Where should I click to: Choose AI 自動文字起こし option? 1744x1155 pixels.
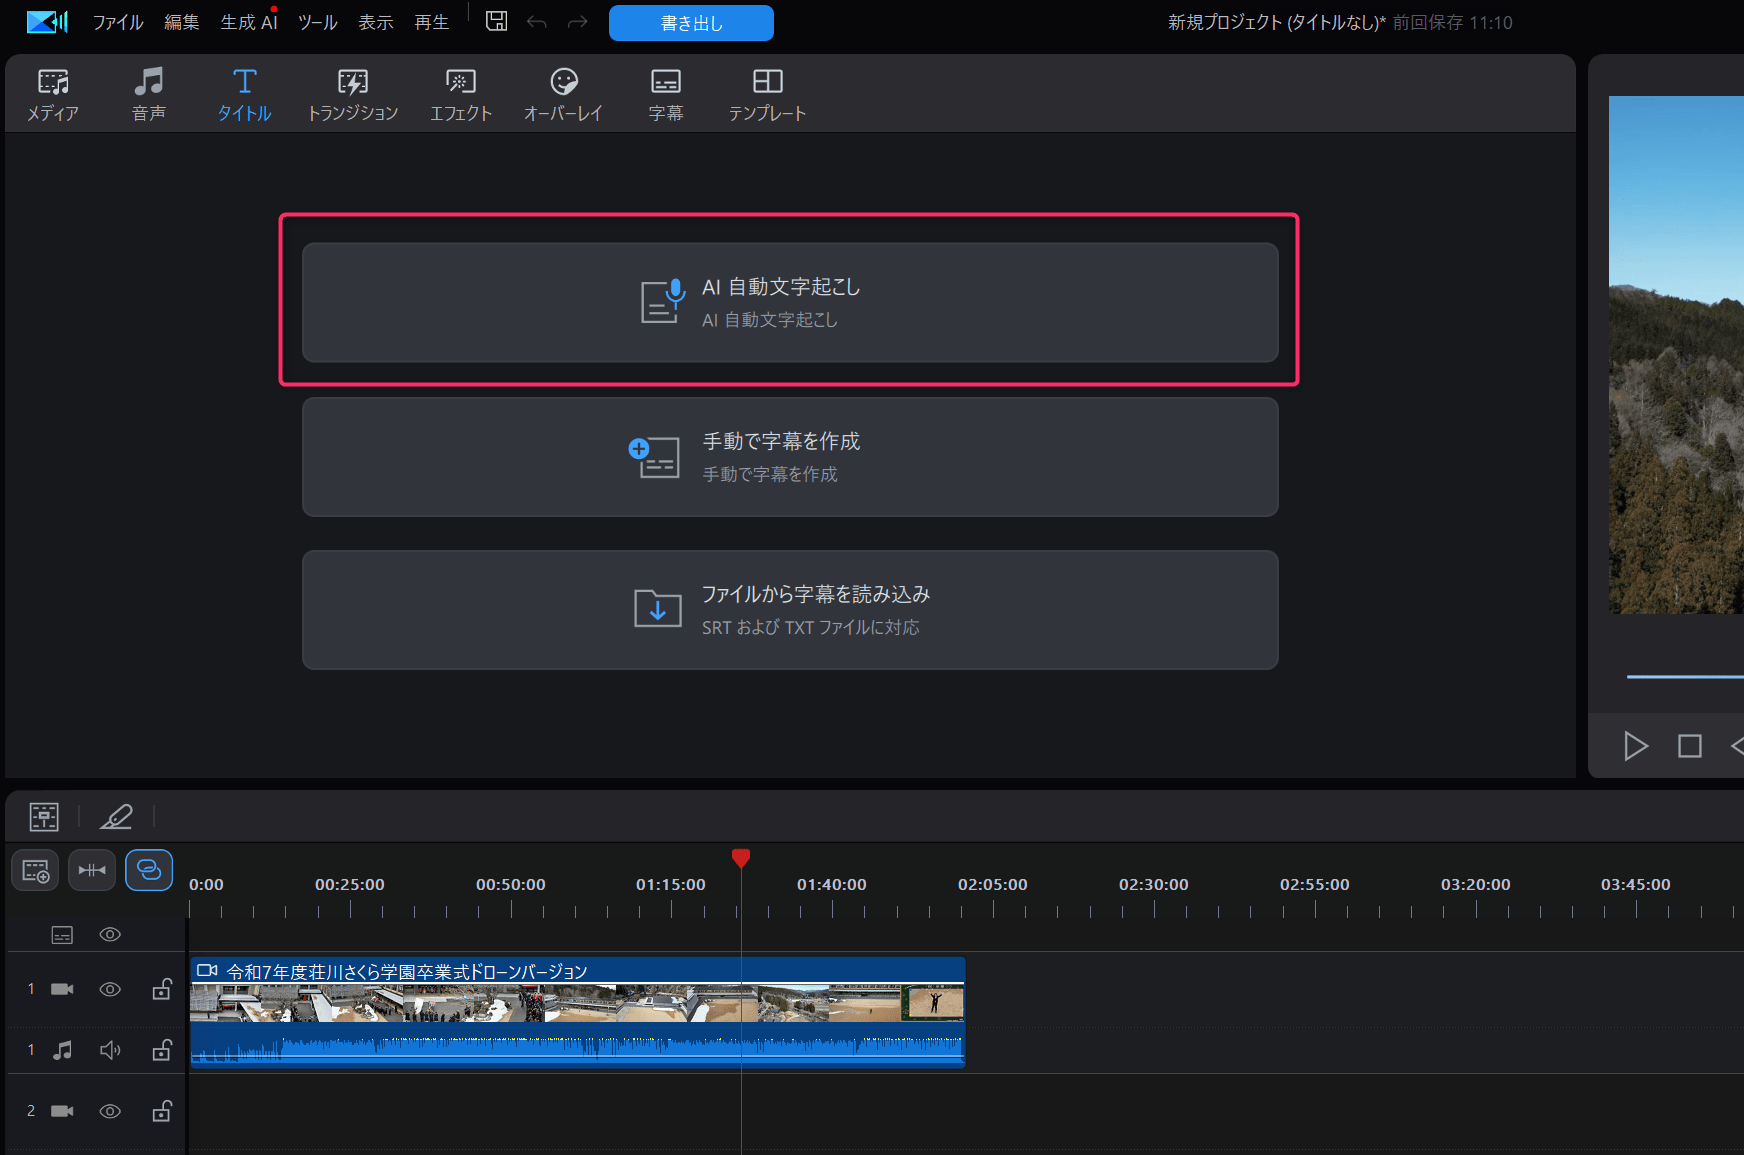coord(790,302)
